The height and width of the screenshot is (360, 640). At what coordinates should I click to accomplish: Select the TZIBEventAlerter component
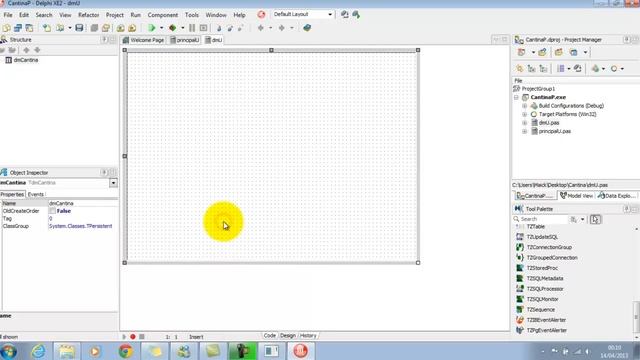[x=546, y=320]
